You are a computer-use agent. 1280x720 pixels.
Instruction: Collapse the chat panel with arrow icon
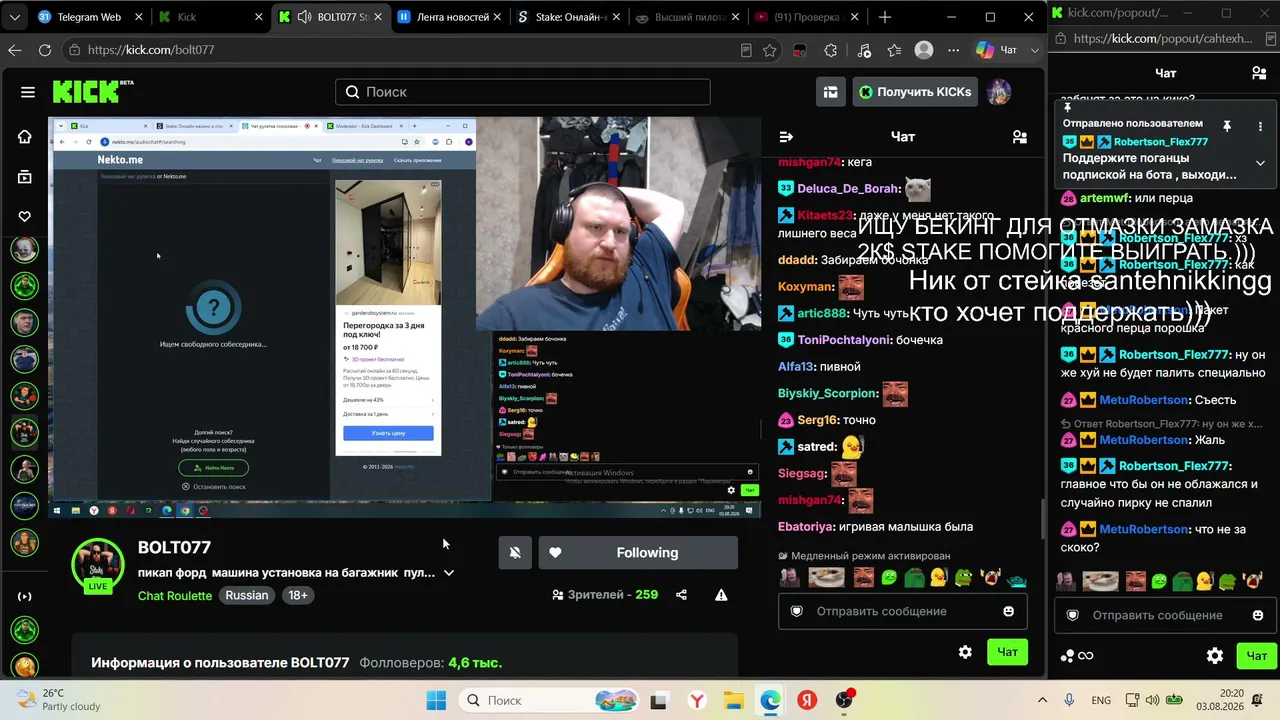[x=786, y=137]
